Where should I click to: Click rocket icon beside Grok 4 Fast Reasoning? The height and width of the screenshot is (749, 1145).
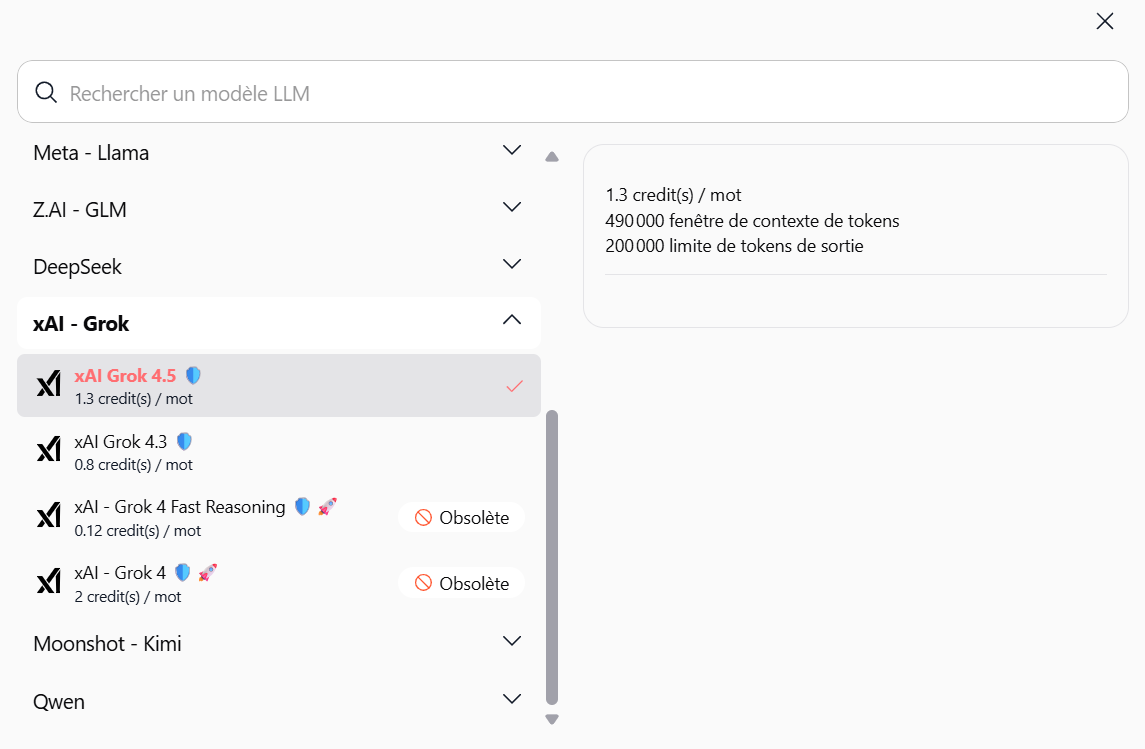point(327,506)
